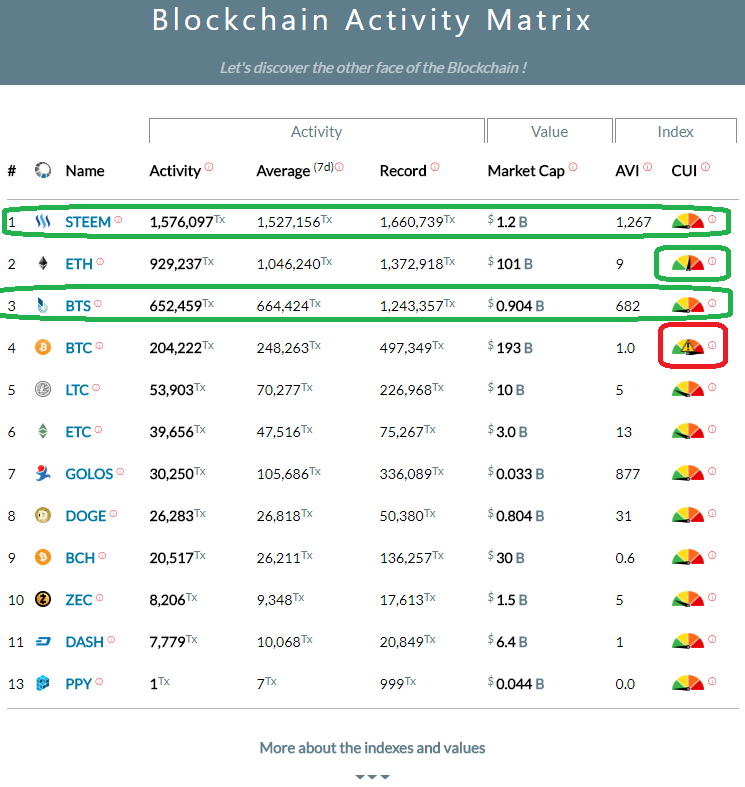745x787 pixels.
Task: Click the STEEM coin logo icon
Action: tap(43, 221)
